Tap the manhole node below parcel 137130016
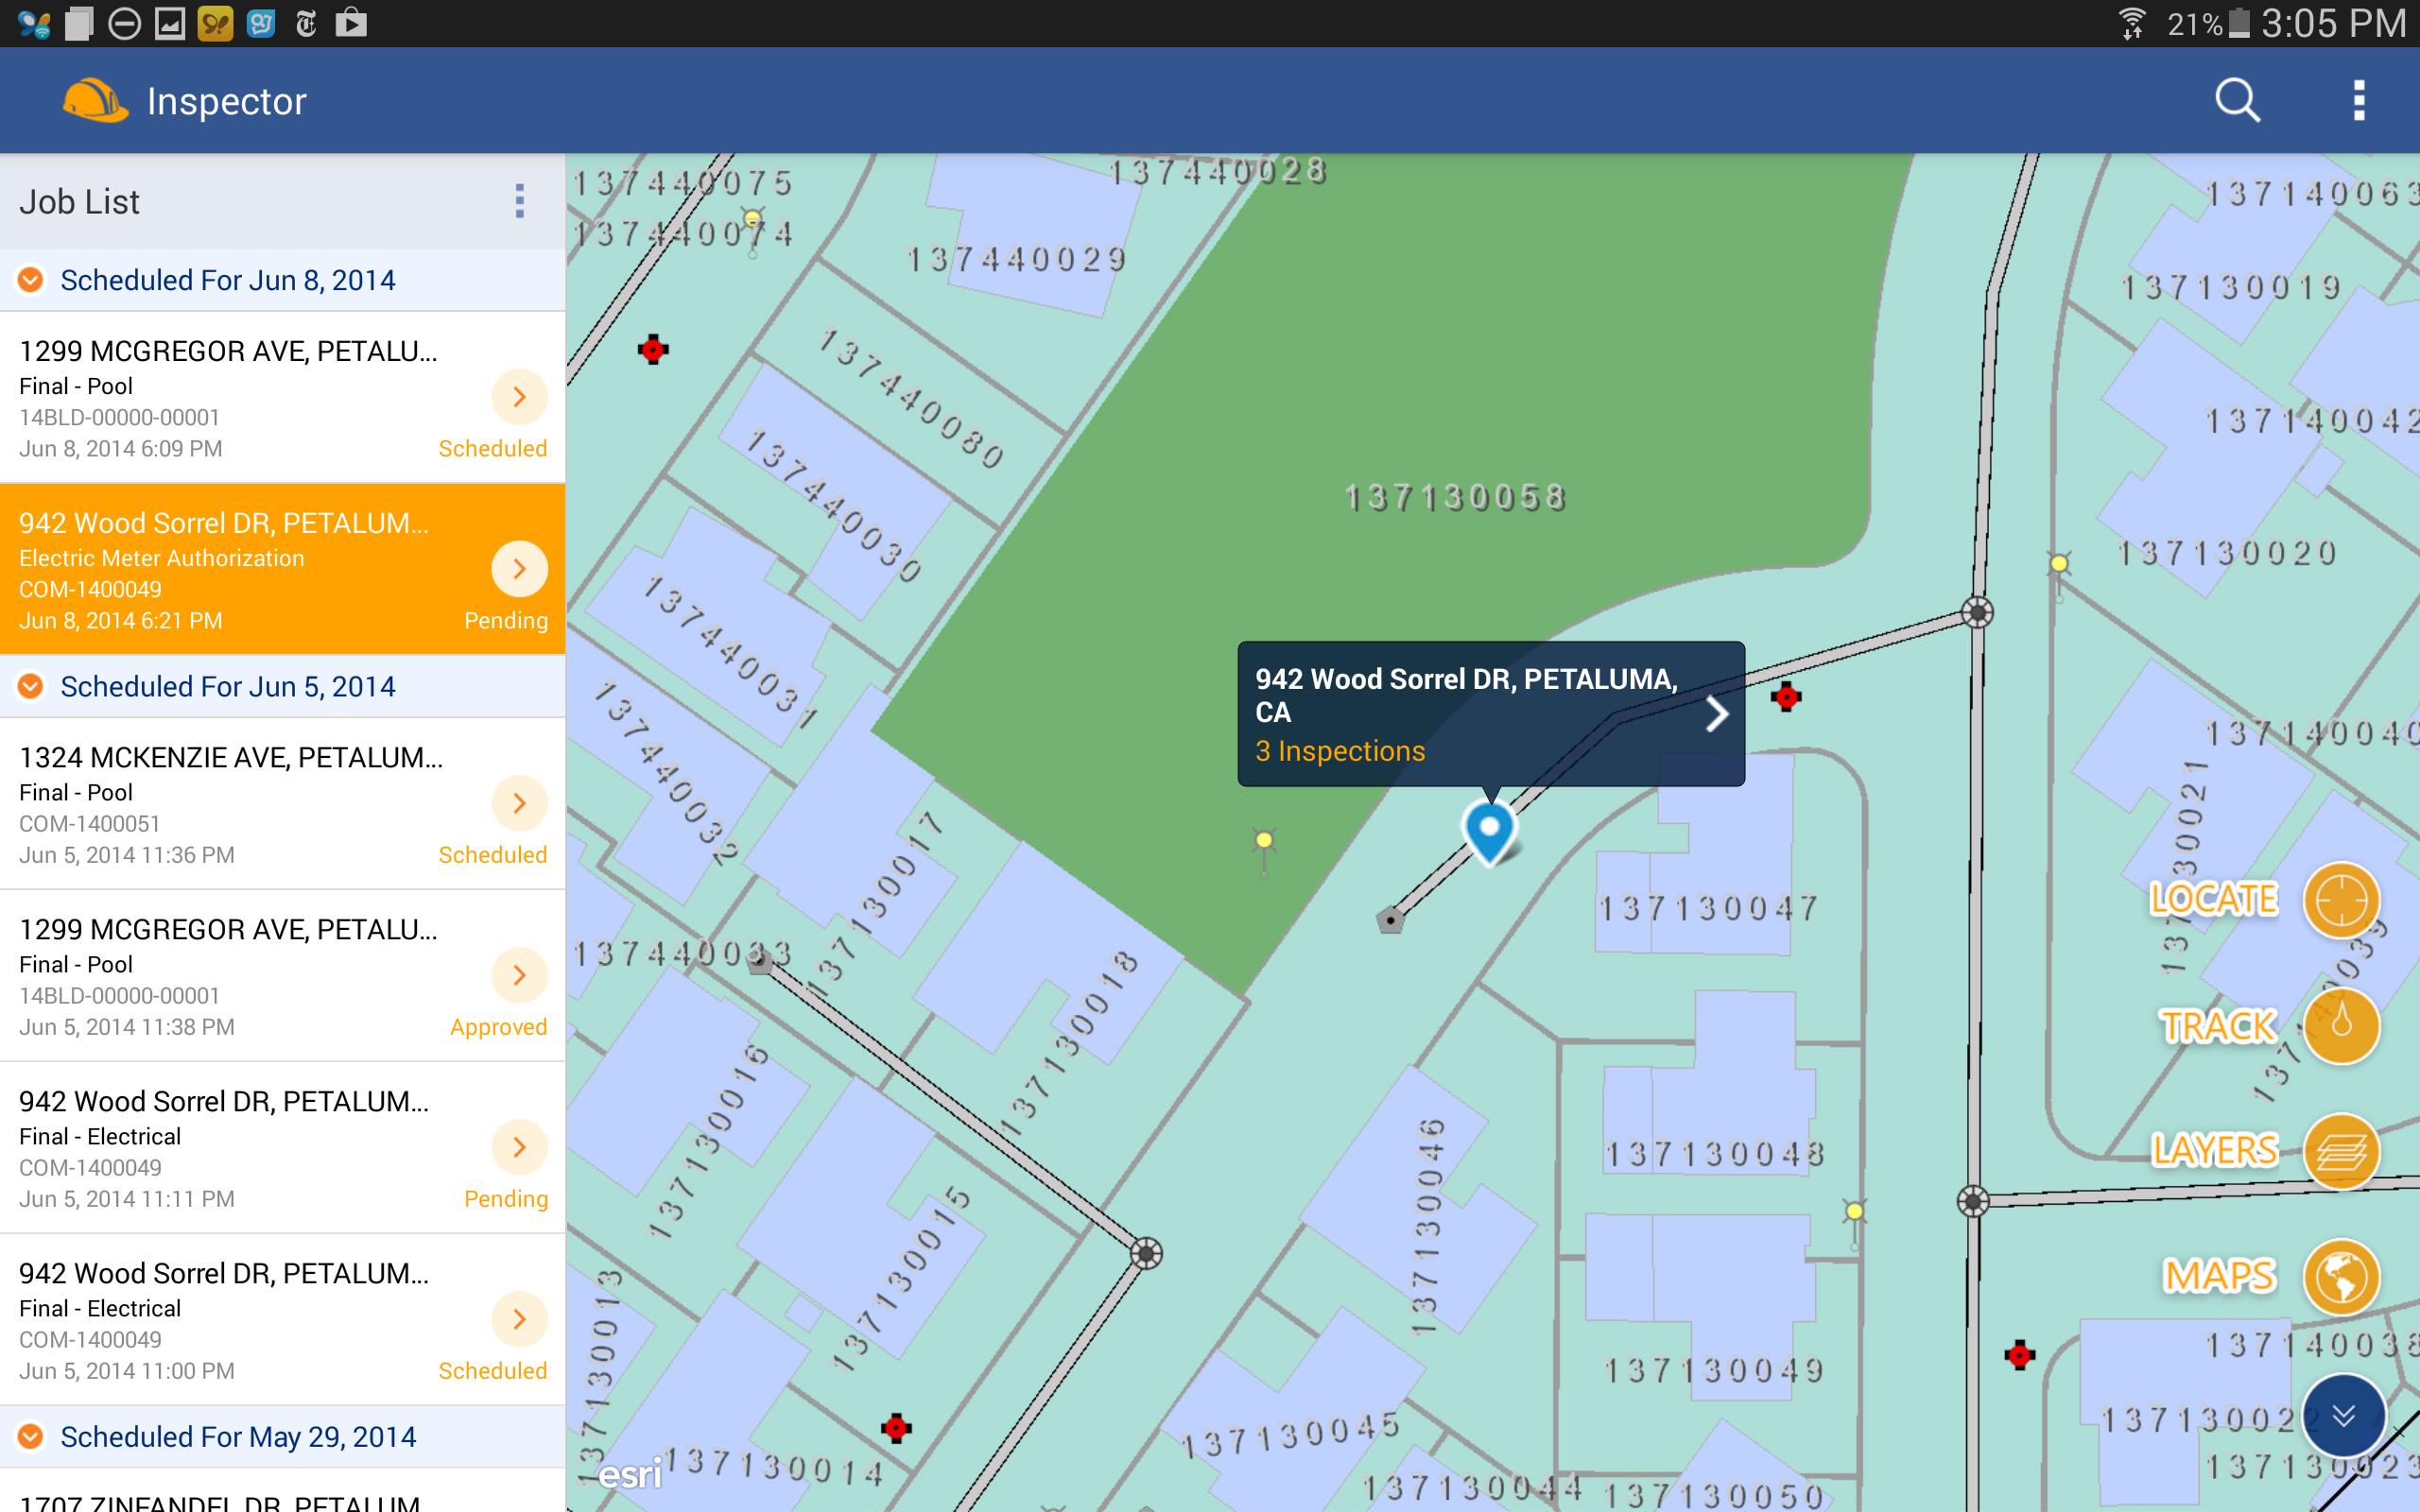Screen dimensions: 2420x1512 (1146, 1253)
